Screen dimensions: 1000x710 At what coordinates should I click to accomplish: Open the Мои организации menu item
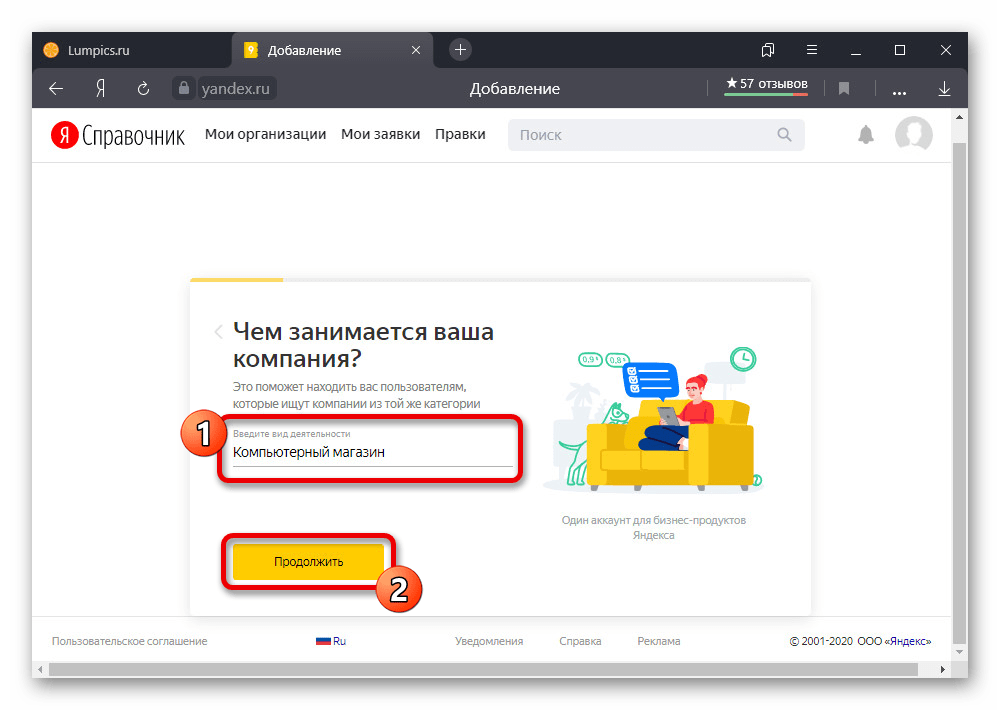point(265,135)
